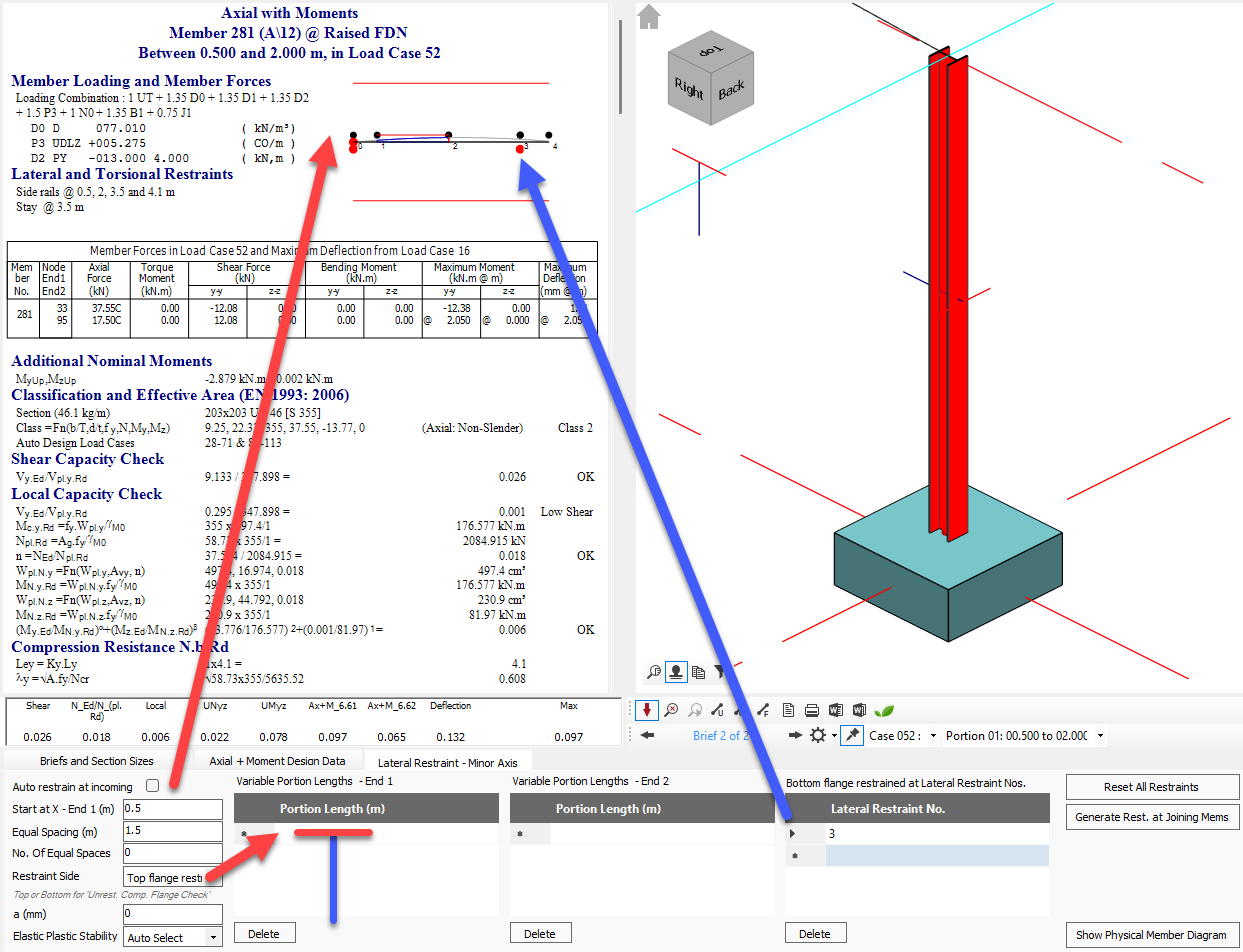The height and width of the screenshot is (952, 1243).
Task: Go to next brief with right arrow
Action: pyautogui.click(x=795, y=736)
